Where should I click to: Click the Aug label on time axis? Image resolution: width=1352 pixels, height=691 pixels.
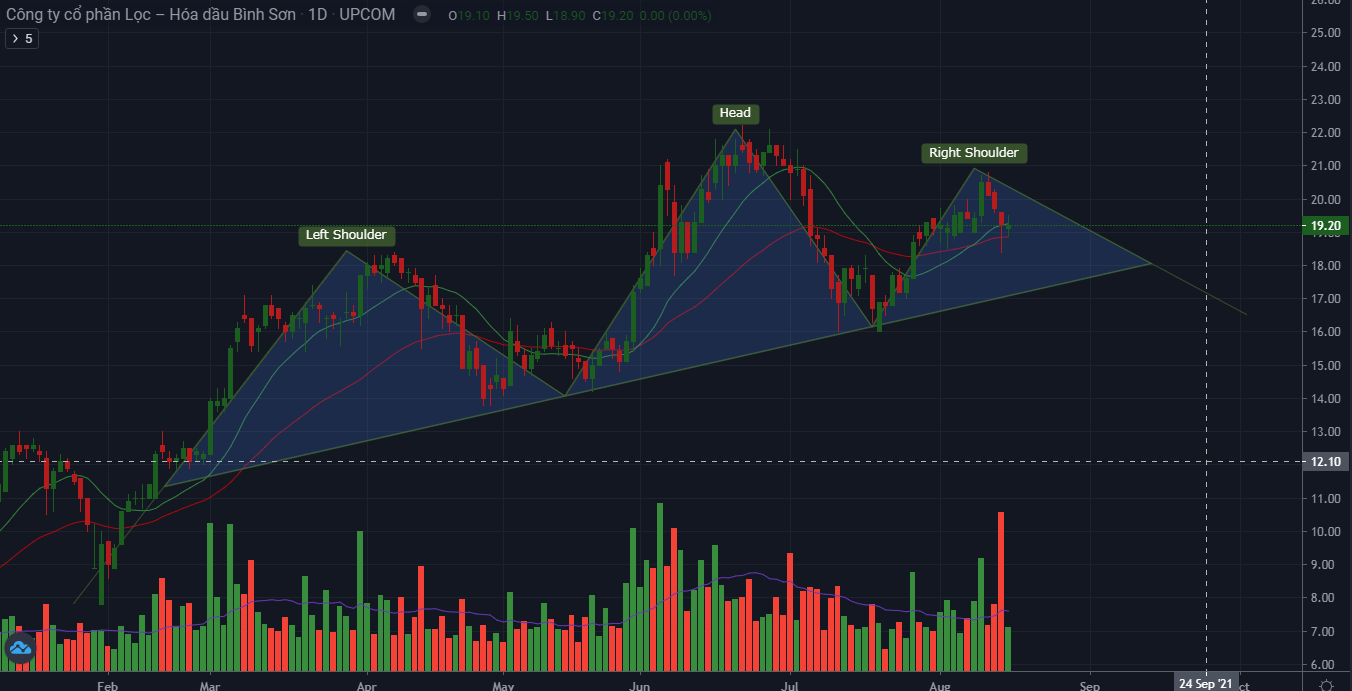[939, 686]
